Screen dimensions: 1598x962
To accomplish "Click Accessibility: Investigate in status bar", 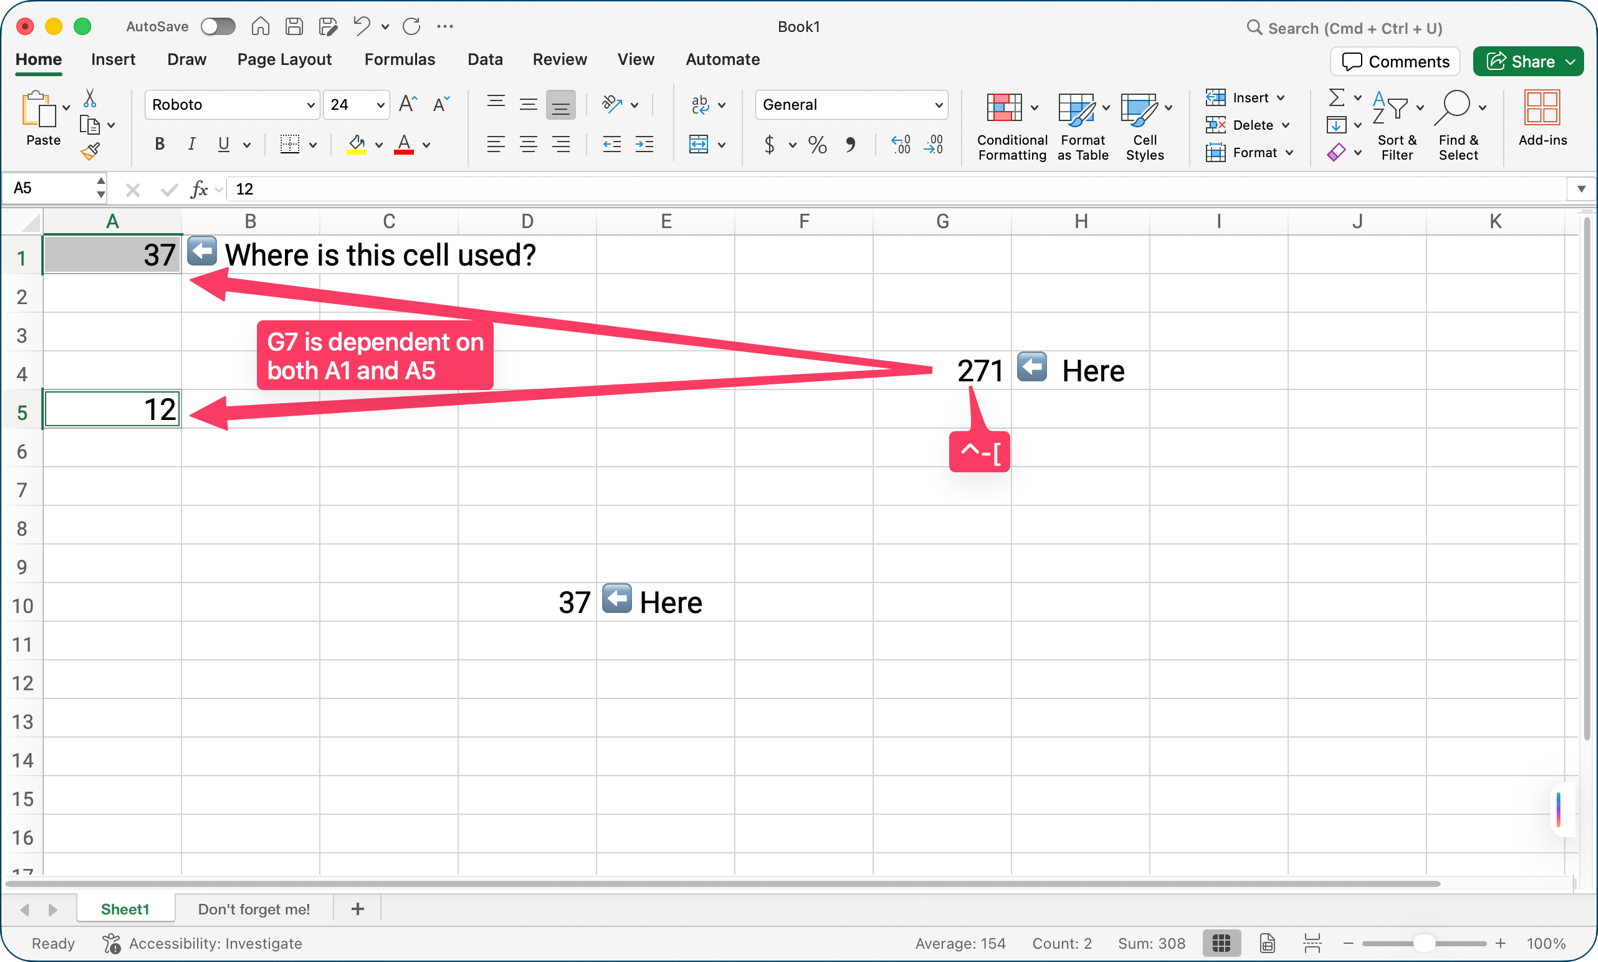I will (x=202, y=943).
